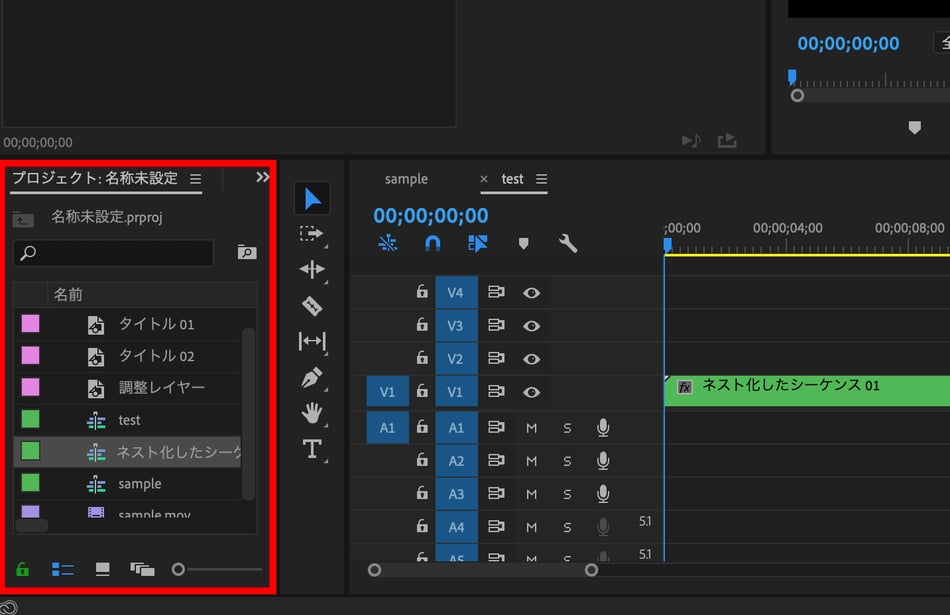Select the Pen tool
This screenshot has height=615, width=950.
click(x=312, y=378)
